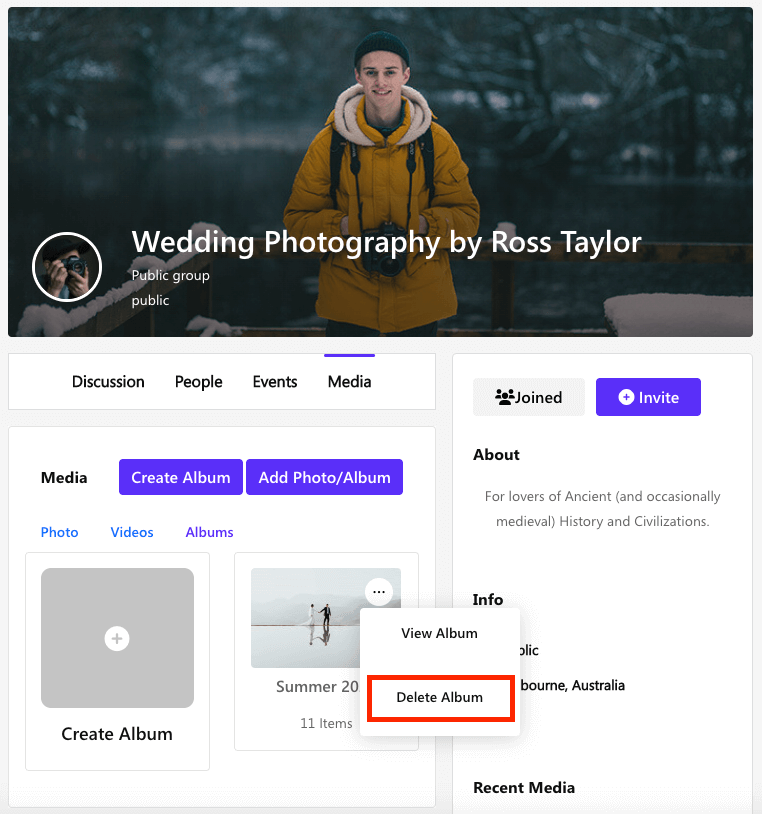Image resolution: width=762 pixels, height=814 pixels.
Task: Choose View Album from the popup menu
Action: point(439,633)
